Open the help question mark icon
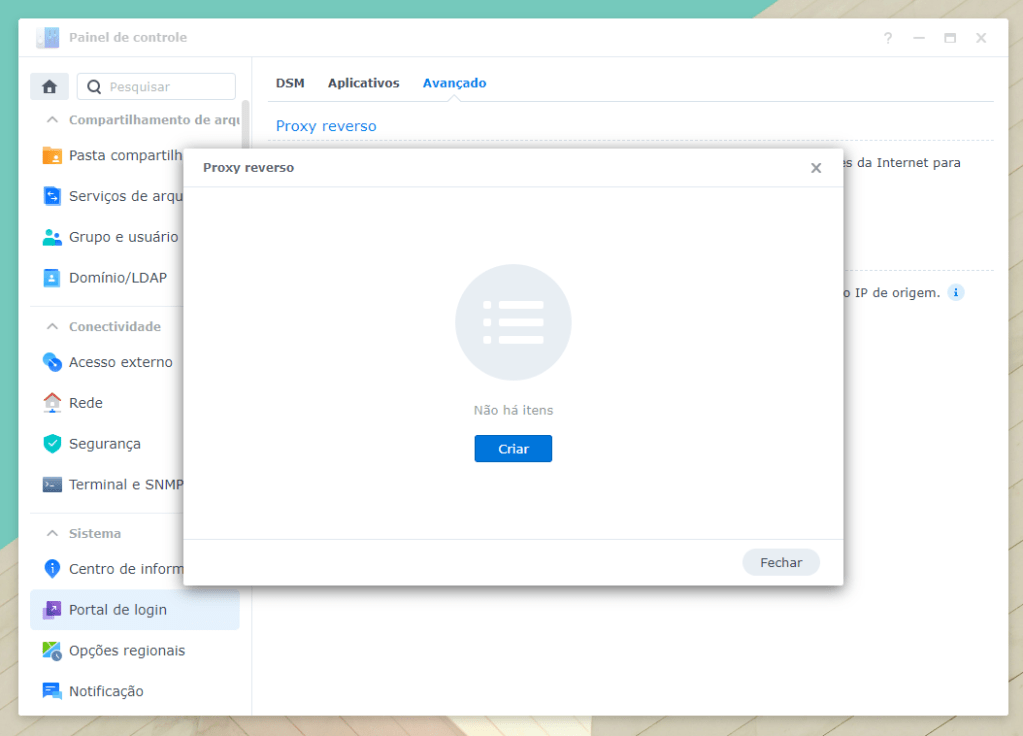1023x736 pixels. pos(887,38)
